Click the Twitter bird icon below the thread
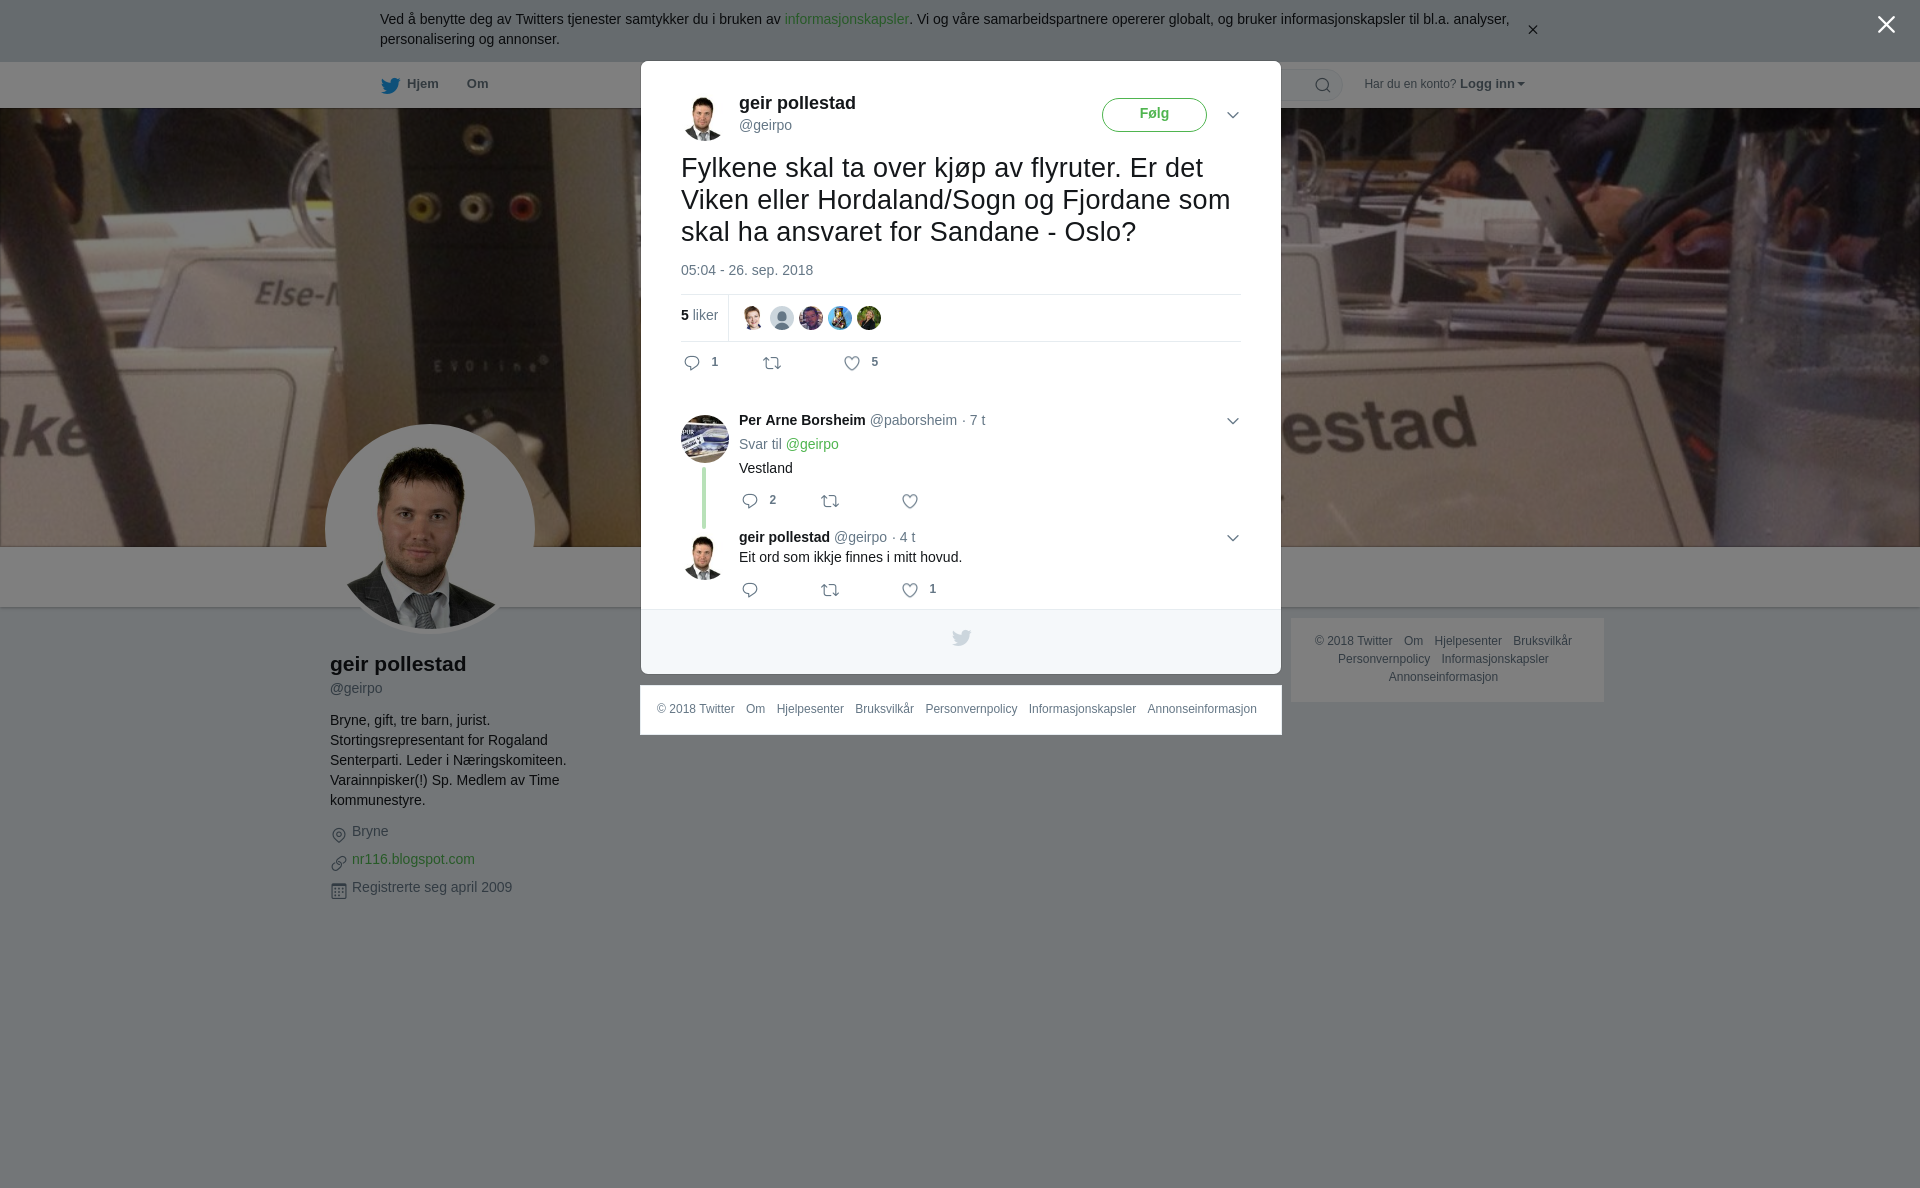This screenshot has width=1920, height=1188. coord(961,638)
